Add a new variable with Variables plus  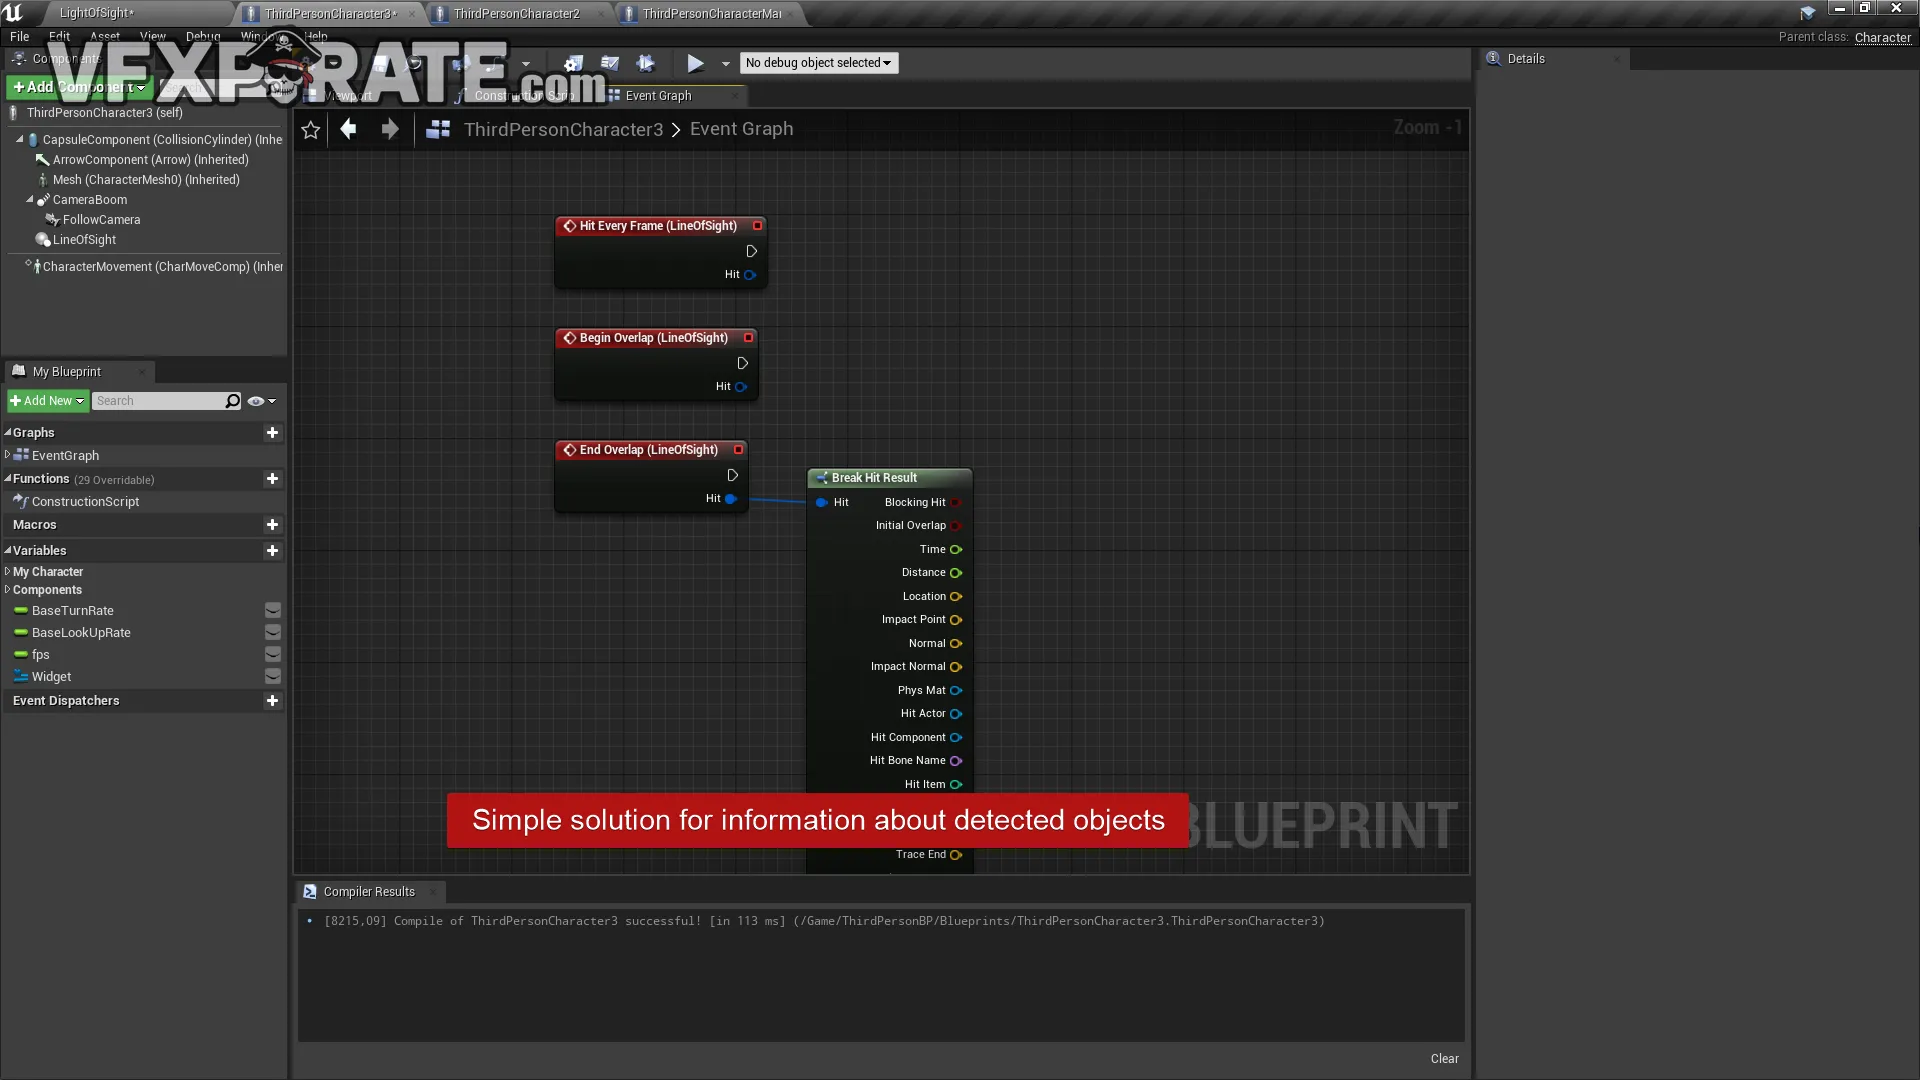pyautogui.click(x=272, y=551)
